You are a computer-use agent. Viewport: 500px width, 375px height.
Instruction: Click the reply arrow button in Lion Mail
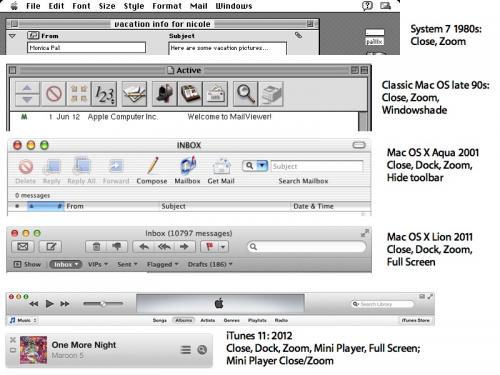tap(144, 247)
